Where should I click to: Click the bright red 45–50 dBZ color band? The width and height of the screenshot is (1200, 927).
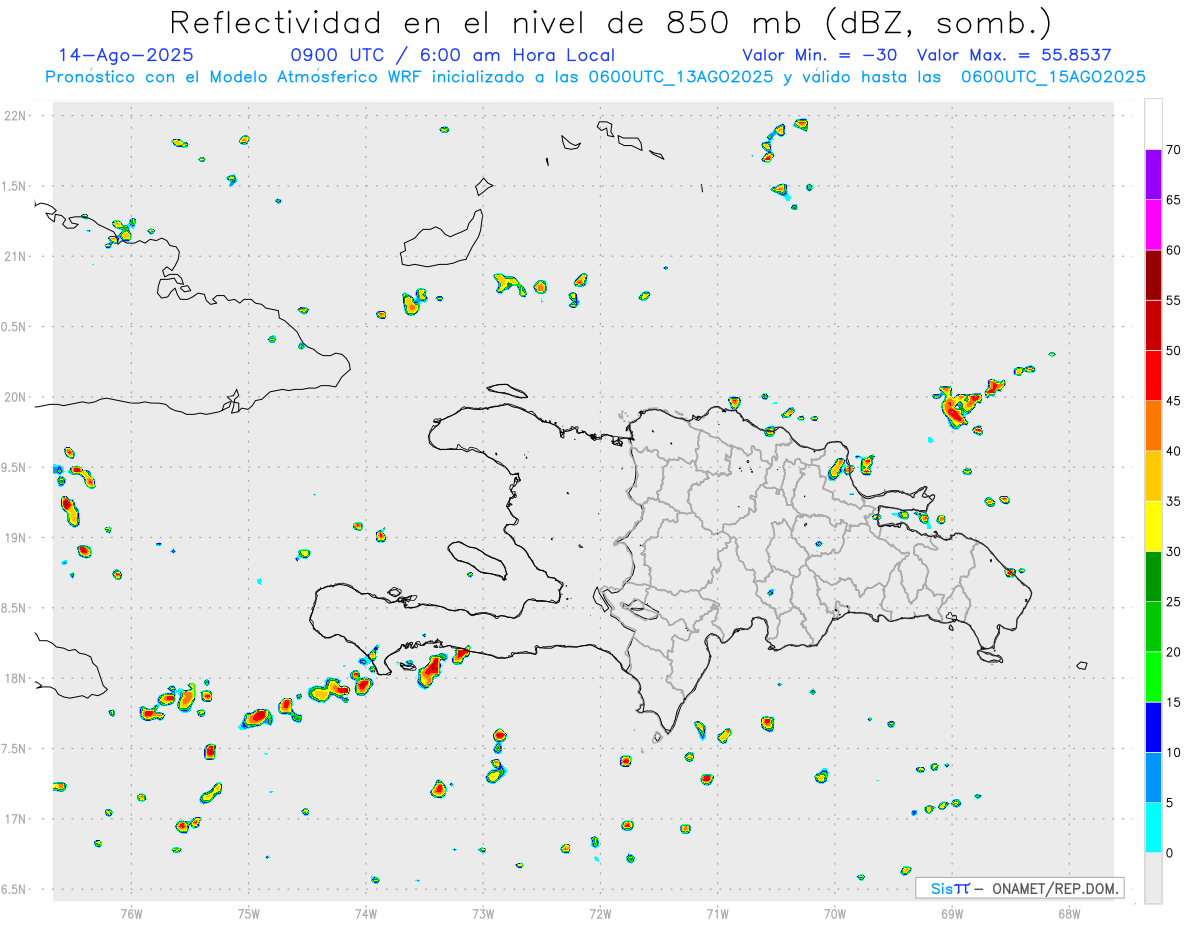tap(1153, 375)
